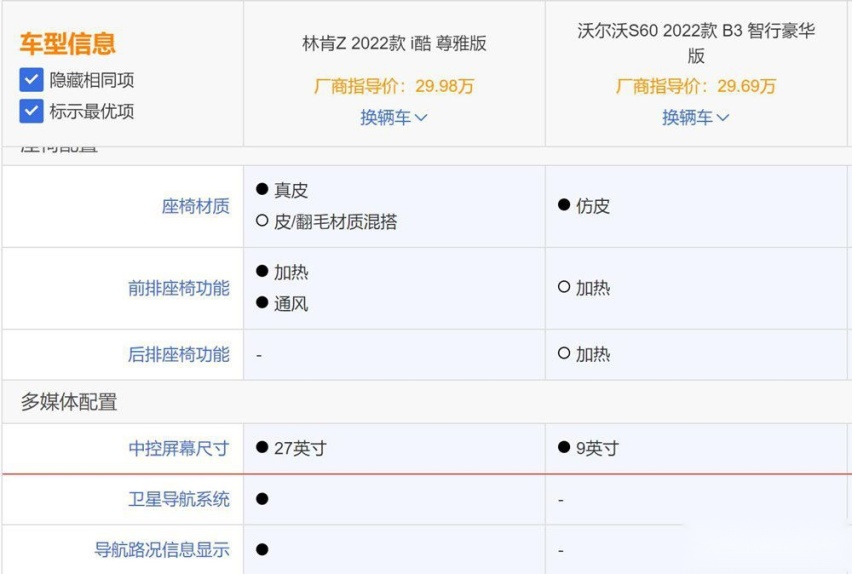This screenshot has height=574, width=852.
Task: Click the standard-equipment dot in 卫星导航系统 row
Action: click(262, 498)
